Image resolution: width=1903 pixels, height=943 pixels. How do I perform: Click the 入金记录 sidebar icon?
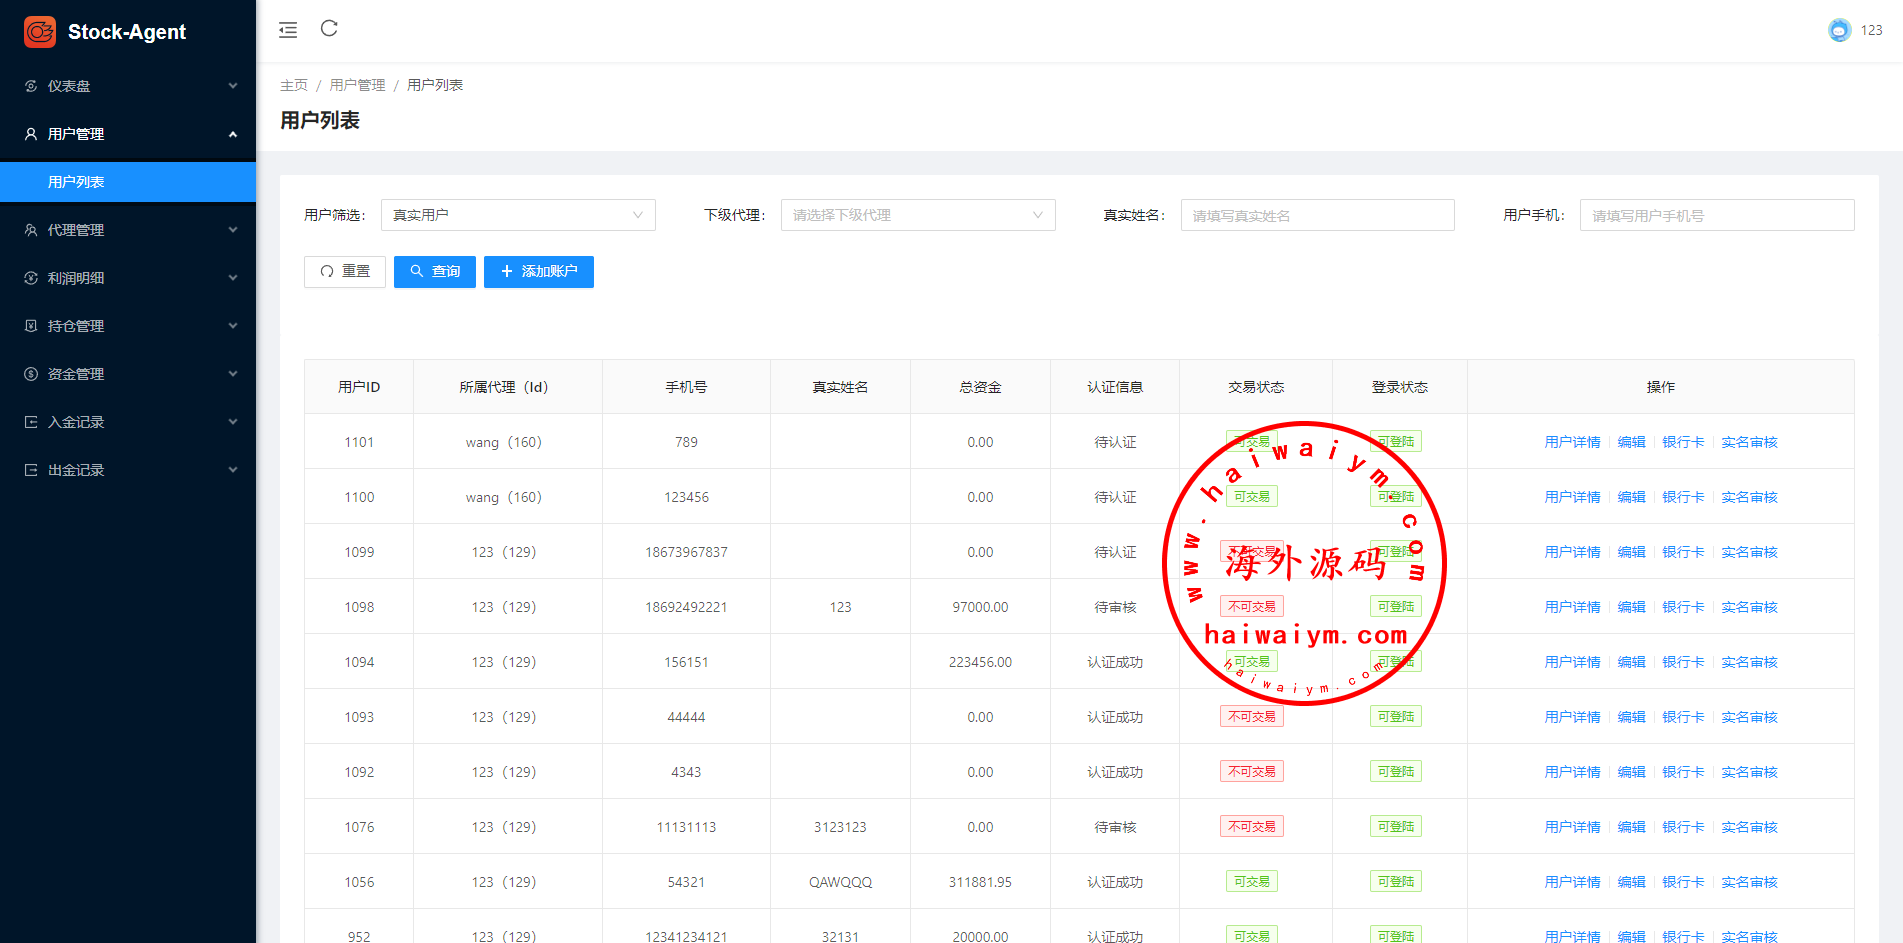(31, 422)
